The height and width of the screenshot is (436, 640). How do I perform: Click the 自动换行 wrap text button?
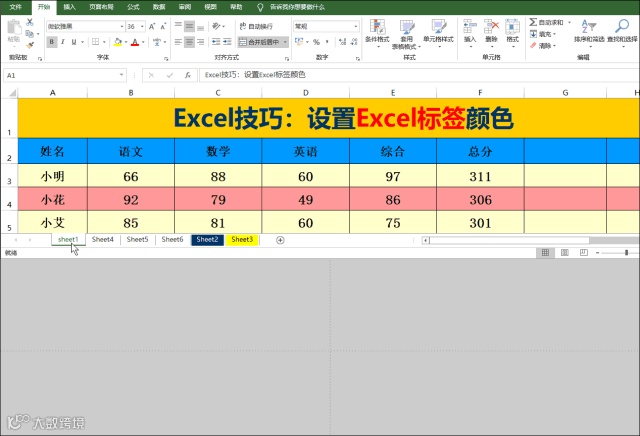tap(256, 26)
